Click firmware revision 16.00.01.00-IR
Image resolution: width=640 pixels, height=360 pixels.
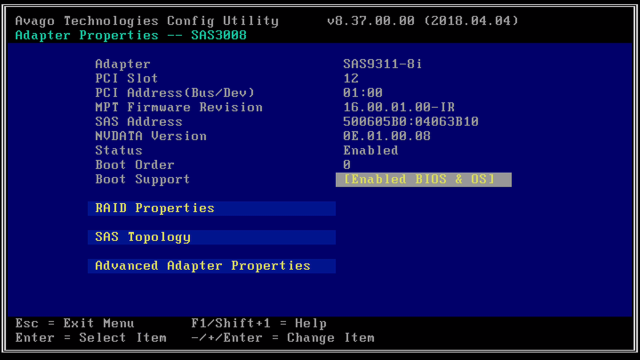(399, 107)
